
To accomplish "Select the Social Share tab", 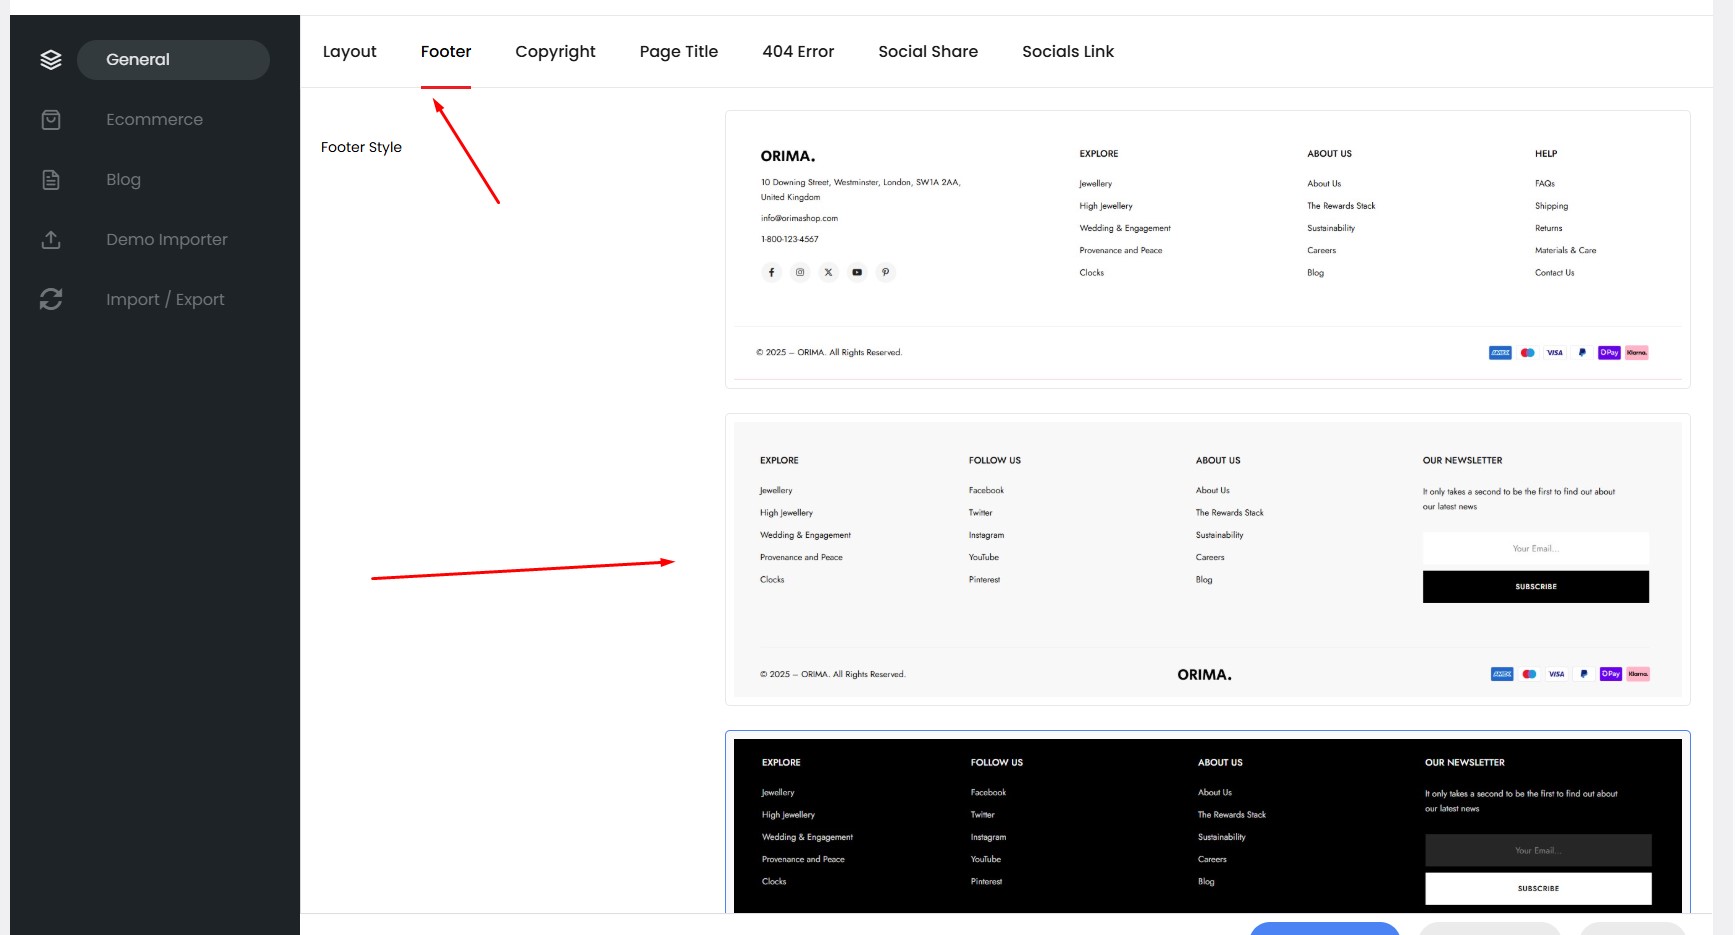I will (927, 52).
